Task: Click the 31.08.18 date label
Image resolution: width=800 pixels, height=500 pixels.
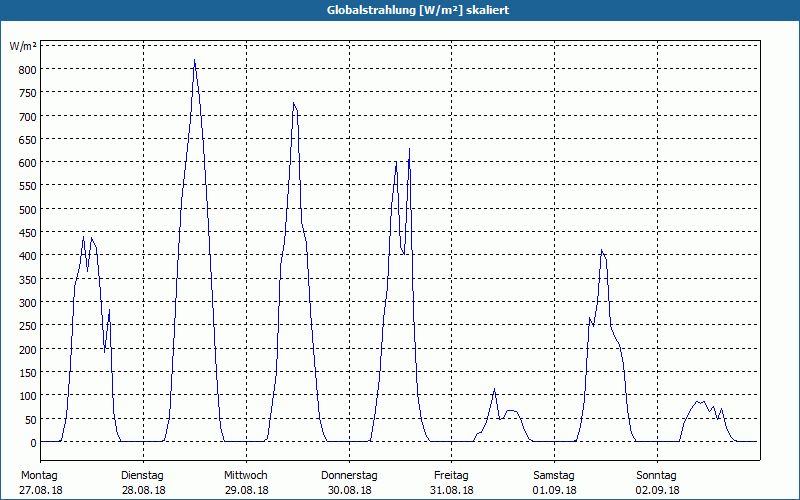Action: [452, 490]
